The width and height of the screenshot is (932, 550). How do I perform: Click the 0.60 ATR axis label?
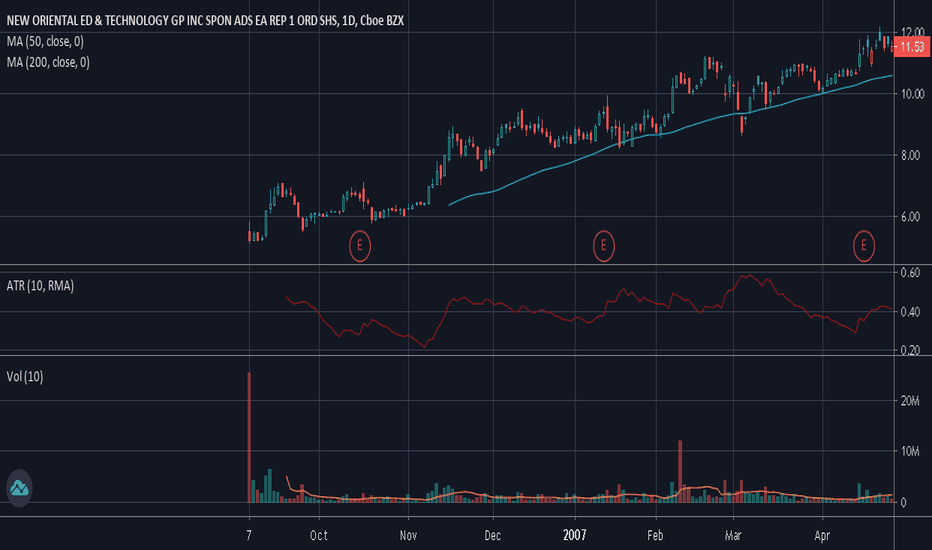pos(910,273)
